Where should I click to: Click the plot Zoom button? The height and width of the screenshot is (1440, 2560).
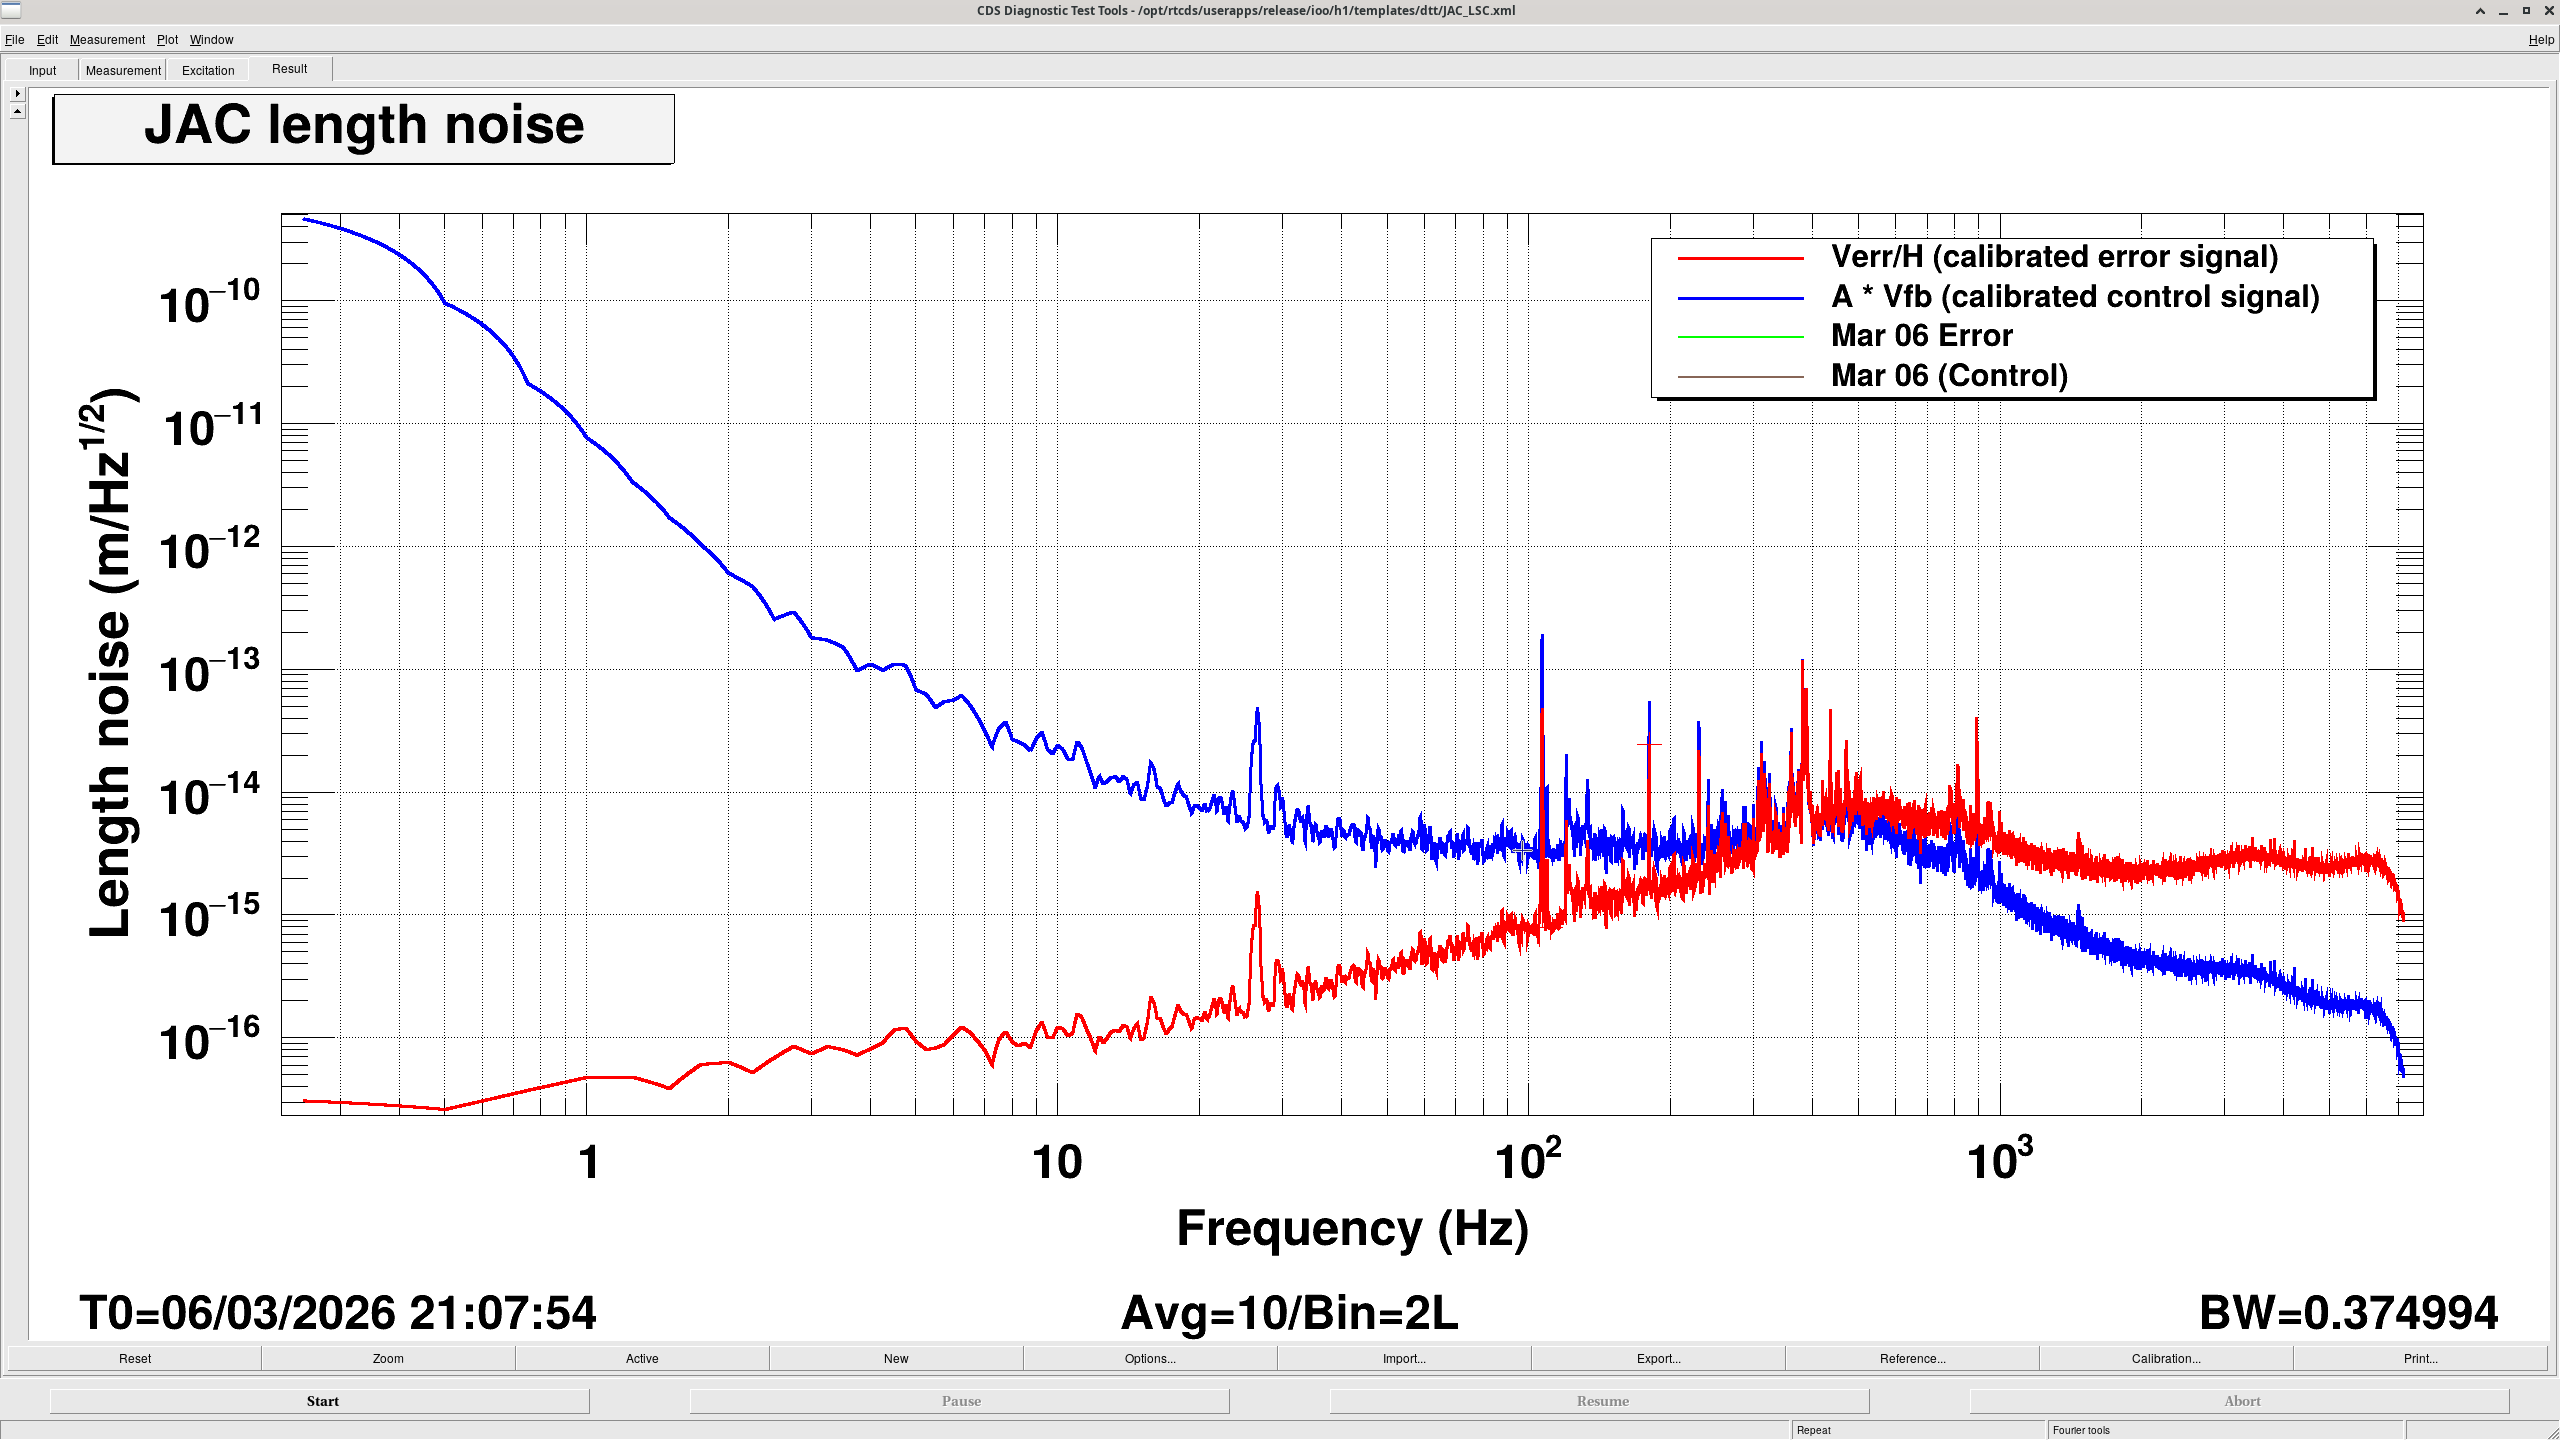(388, 1358)
